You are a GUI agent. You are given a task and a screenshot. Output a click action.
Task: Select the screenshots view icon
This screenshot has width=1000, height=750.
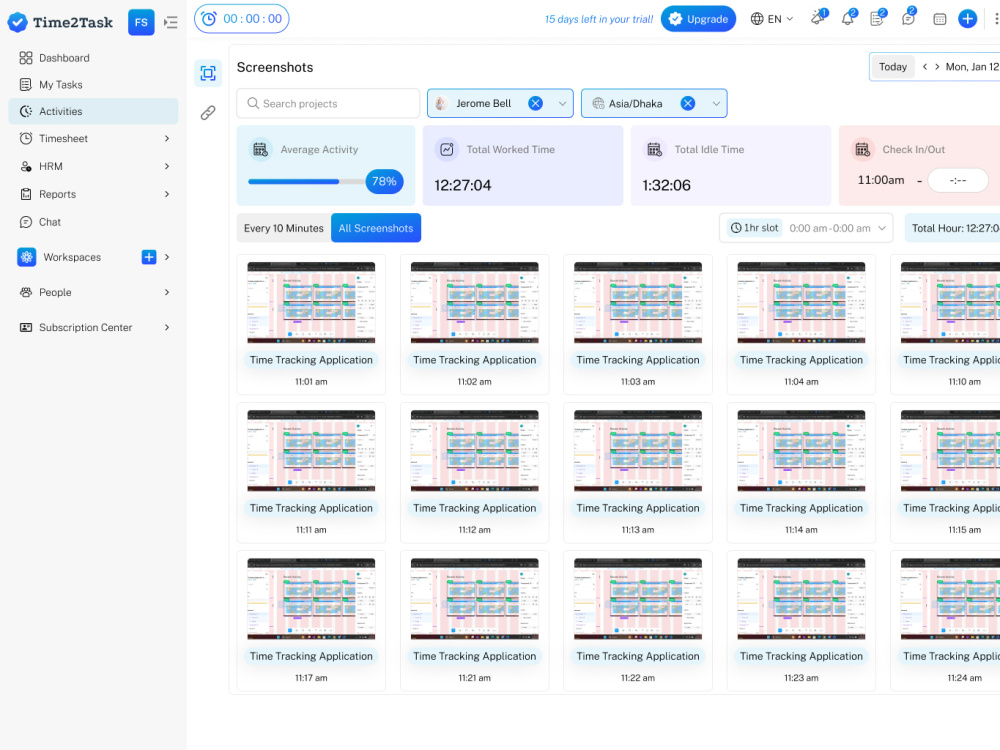[208, 73]
